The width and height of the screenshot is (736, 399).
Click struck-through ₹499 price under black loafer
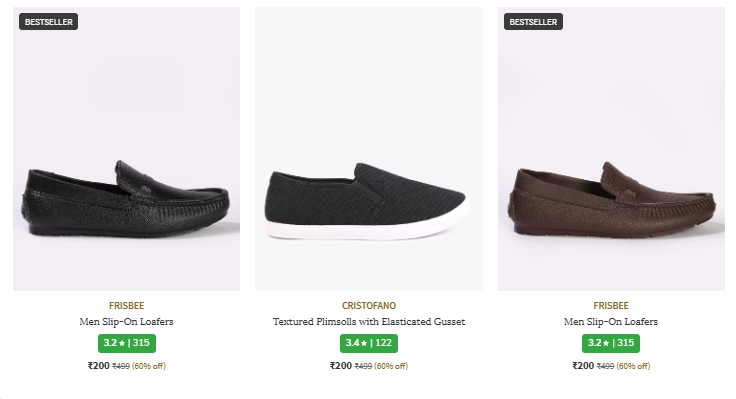[x=121, y=366]
